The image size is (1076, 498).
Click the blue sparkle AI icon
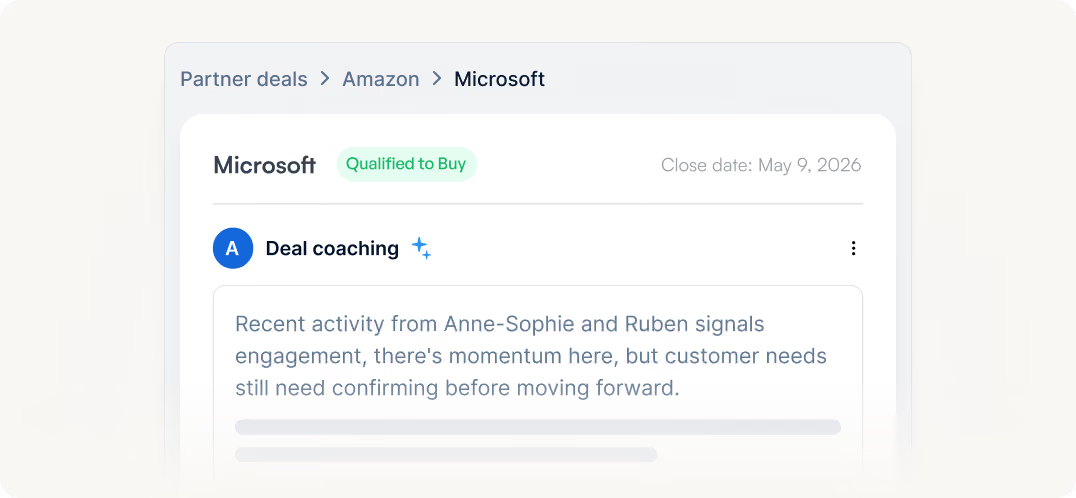pyautogui.click(x=421, y=248)
